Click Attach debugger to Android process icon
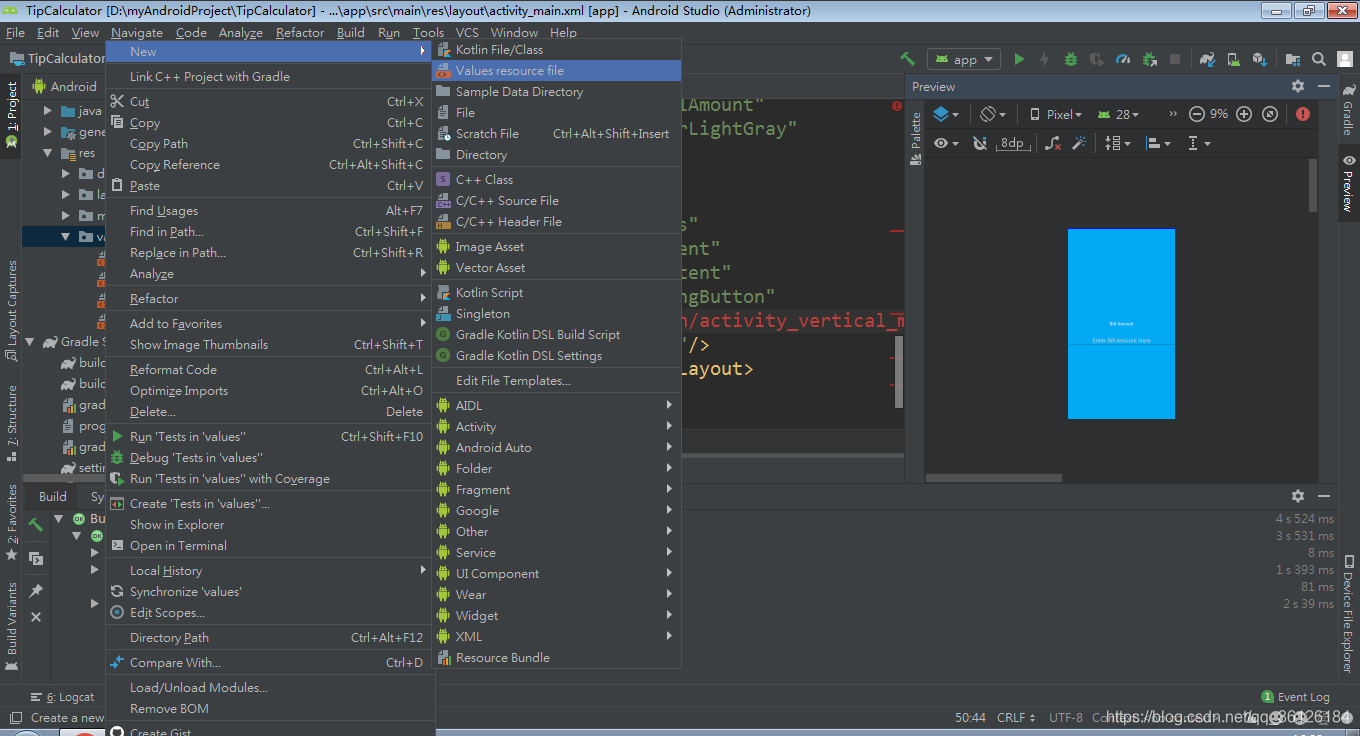Screen dimensions: 1360x736 pyautogui.click(x=1150, y=59)
